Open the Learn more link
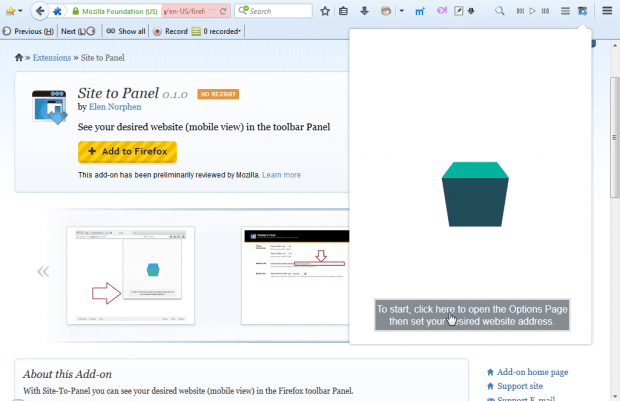The height and width of the screenshot is (401, 620). click(282, 175)
